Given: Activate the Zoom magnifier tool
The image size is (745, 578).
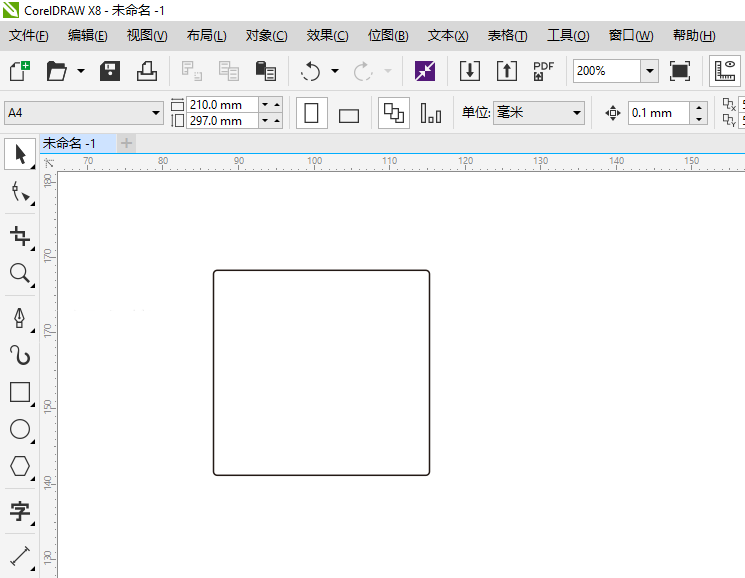Looking at the screenshot, I should (20, 274).
